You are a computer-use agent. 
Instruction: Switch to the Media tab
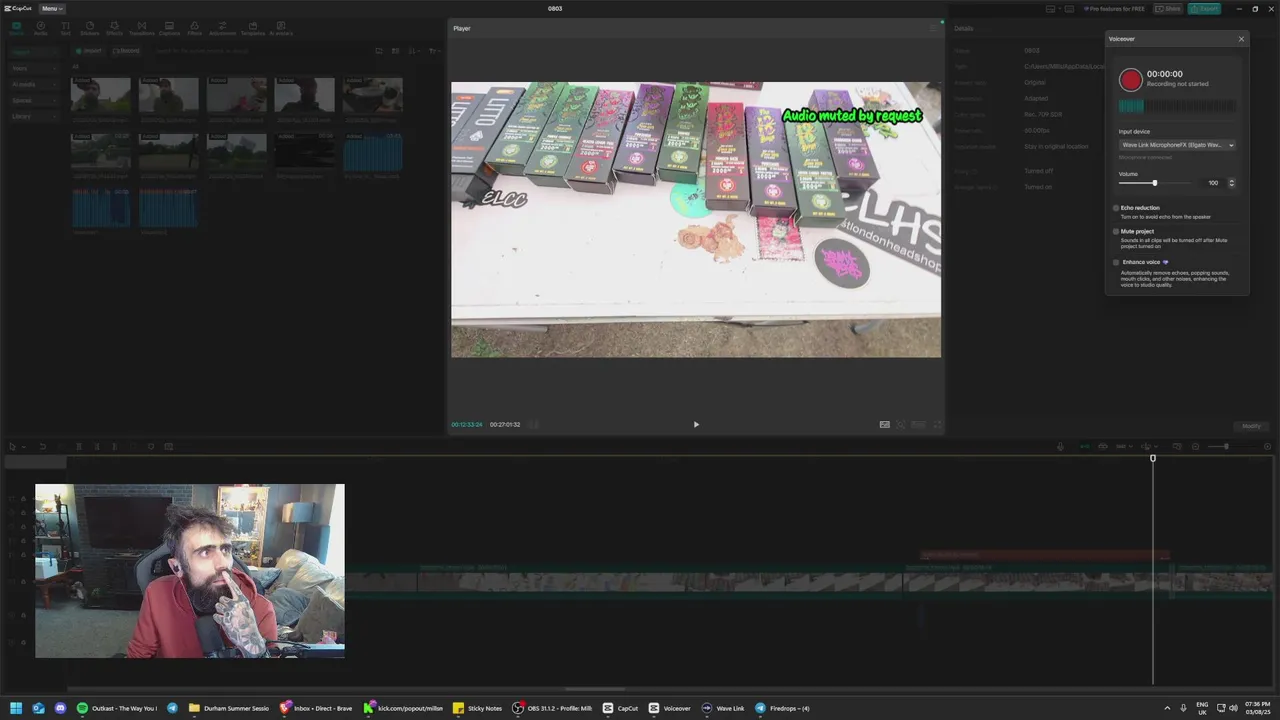pos(16,28)
